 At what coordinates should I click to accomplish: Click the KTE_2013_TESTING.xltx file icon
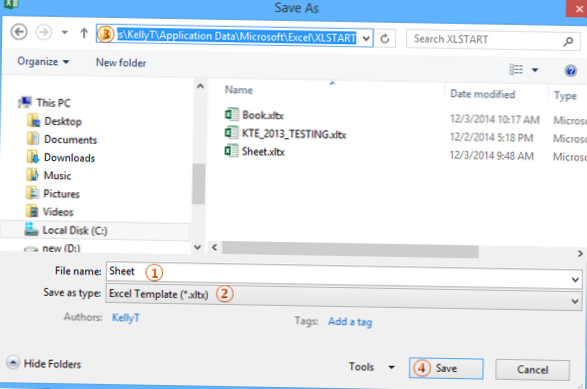231,133
